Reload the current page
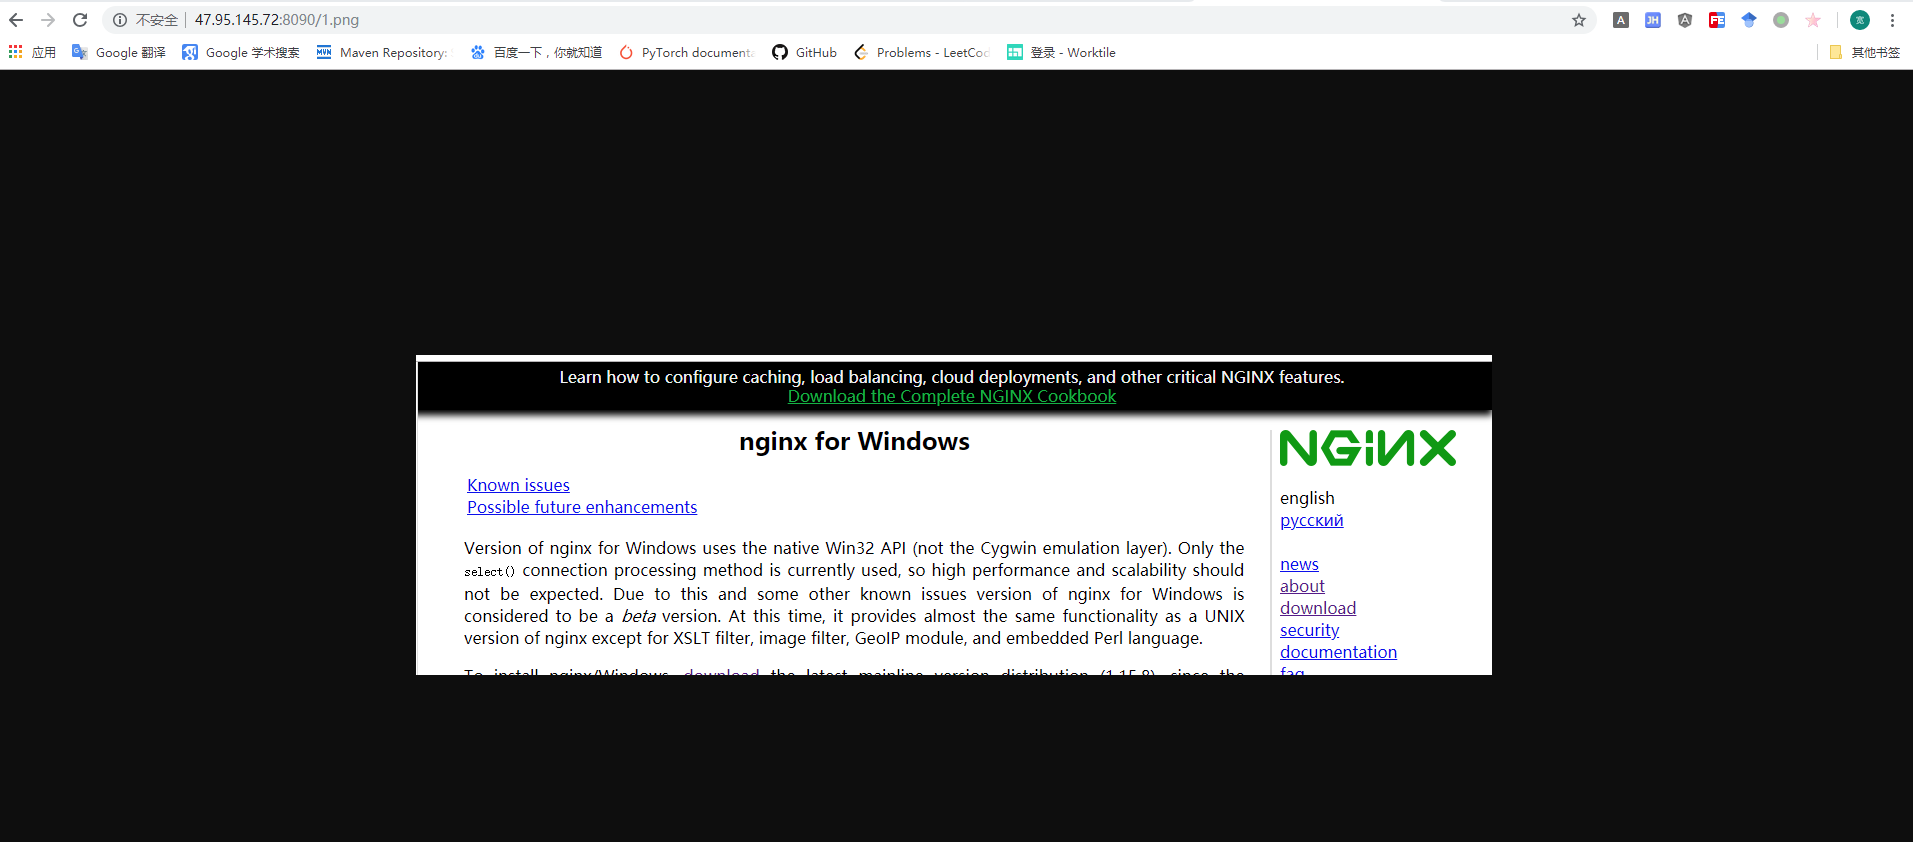This screenshot has height=842, width=1913. pos(80,20)
